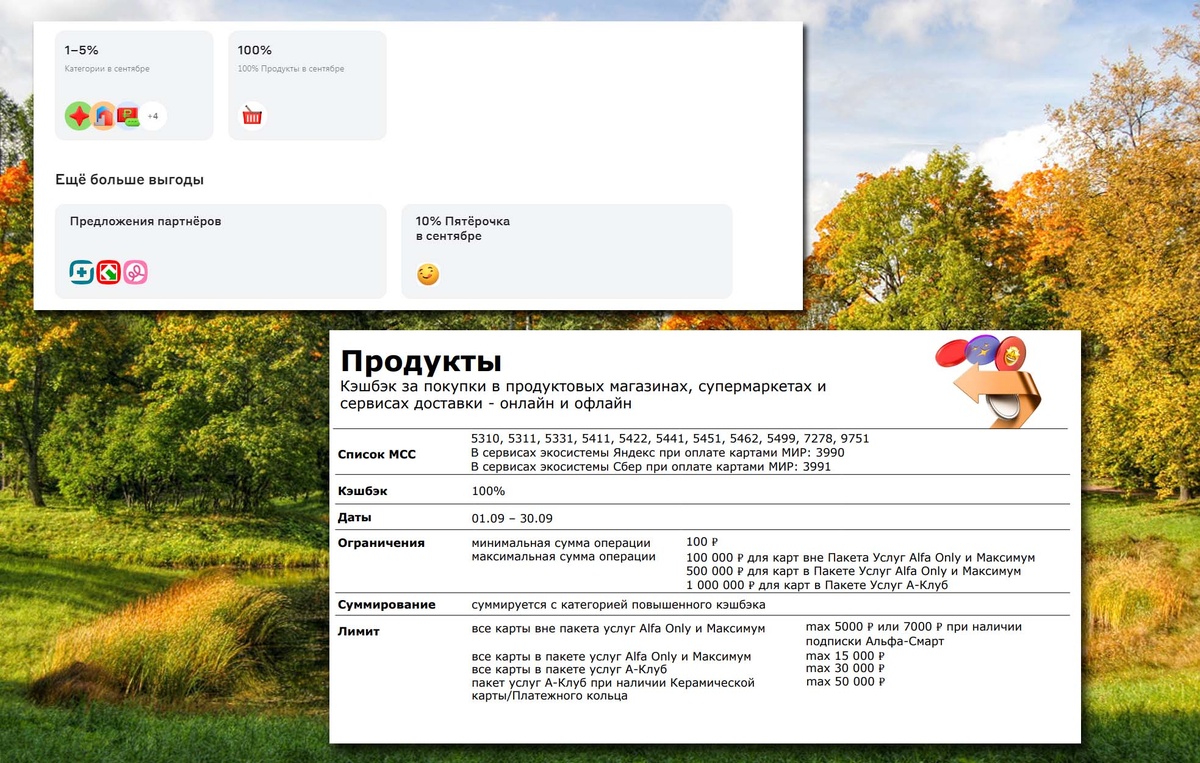Click the red shopping basket icon
Screen dimensions: 1200x763
[x=252, y=116]
